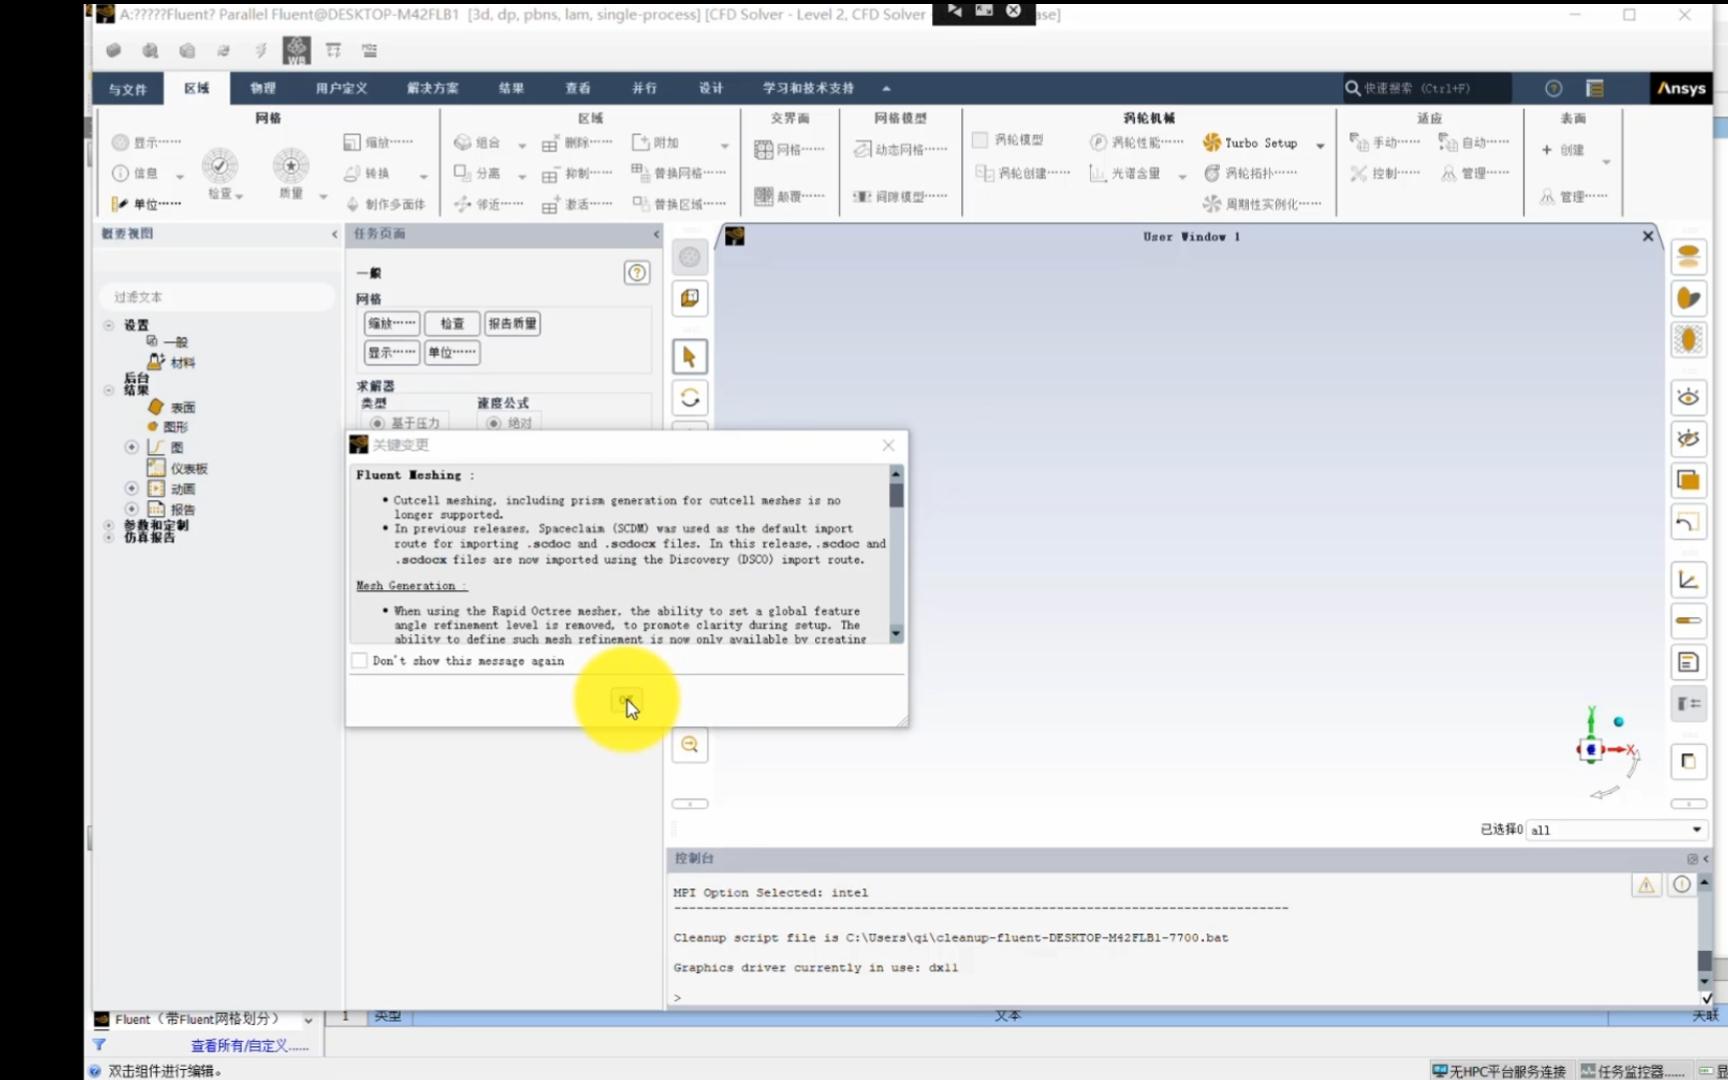This screenshot has width=1728, height=1080.
Task: Click the zoom magnifier graphics tool
Action: 689,744
